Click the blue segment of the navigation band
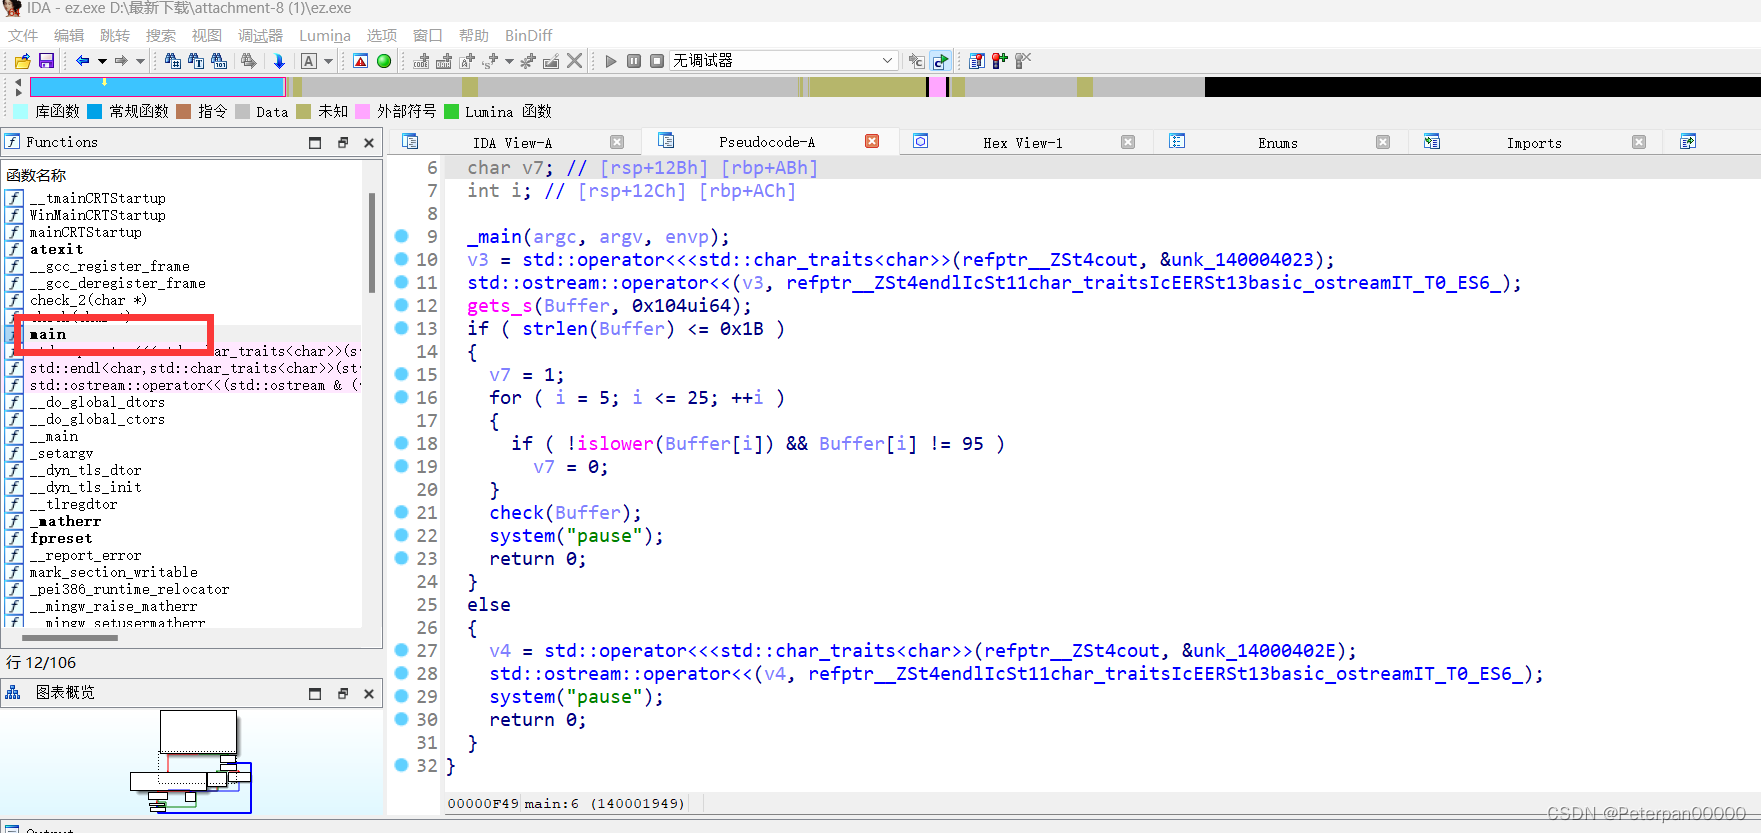The height and width of the screenshot is (833, 1761). tap(157, 87)
